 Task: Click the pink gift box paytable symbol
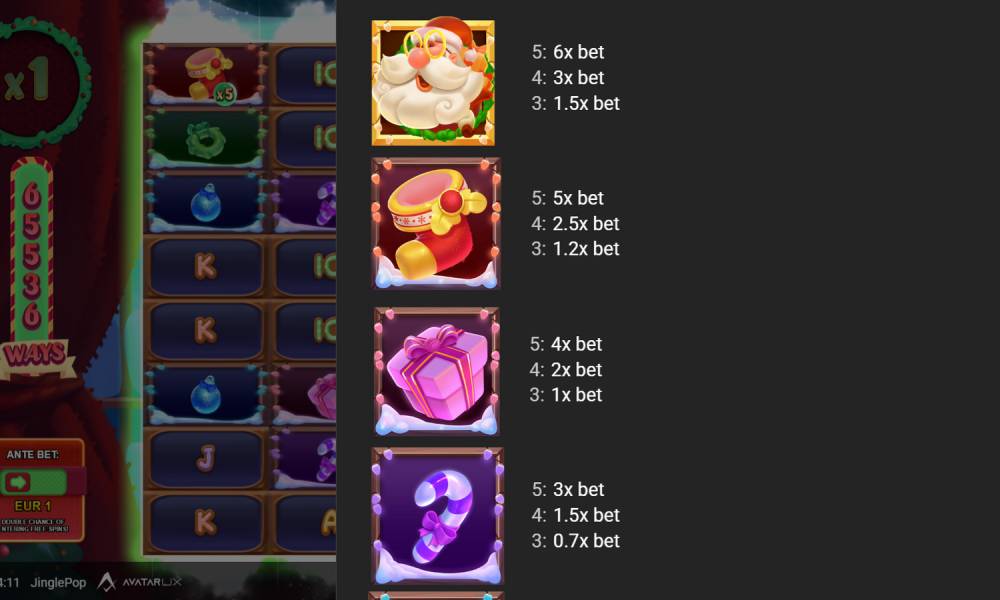point(436,371)
